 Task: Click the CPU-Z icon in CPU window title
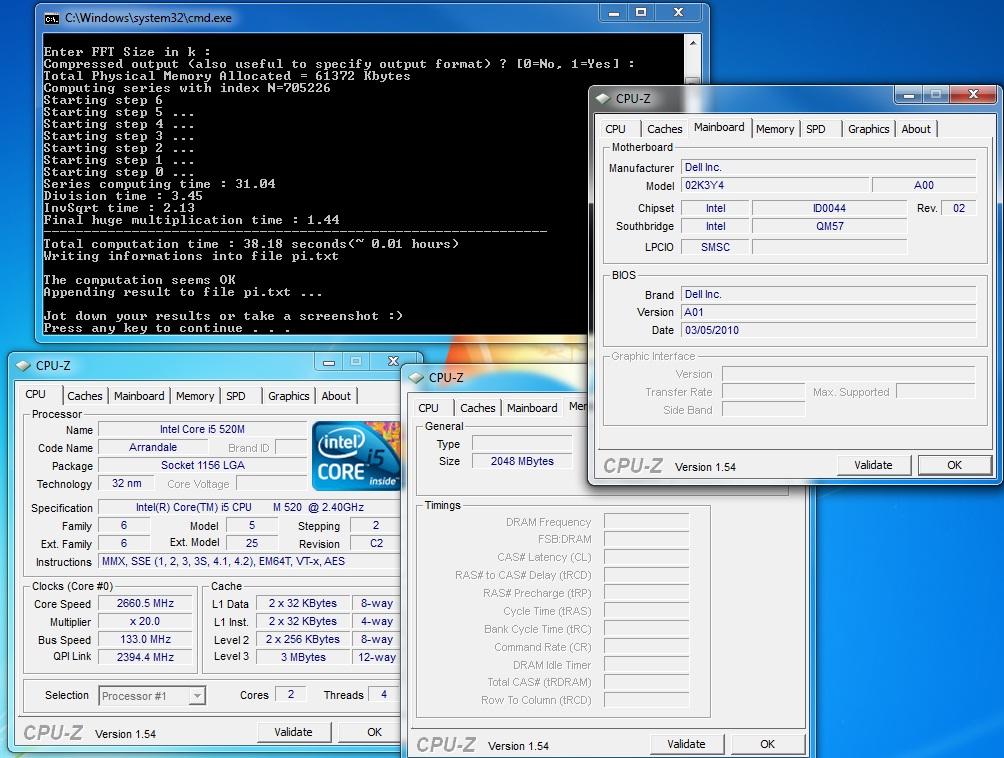pos(23,366)
